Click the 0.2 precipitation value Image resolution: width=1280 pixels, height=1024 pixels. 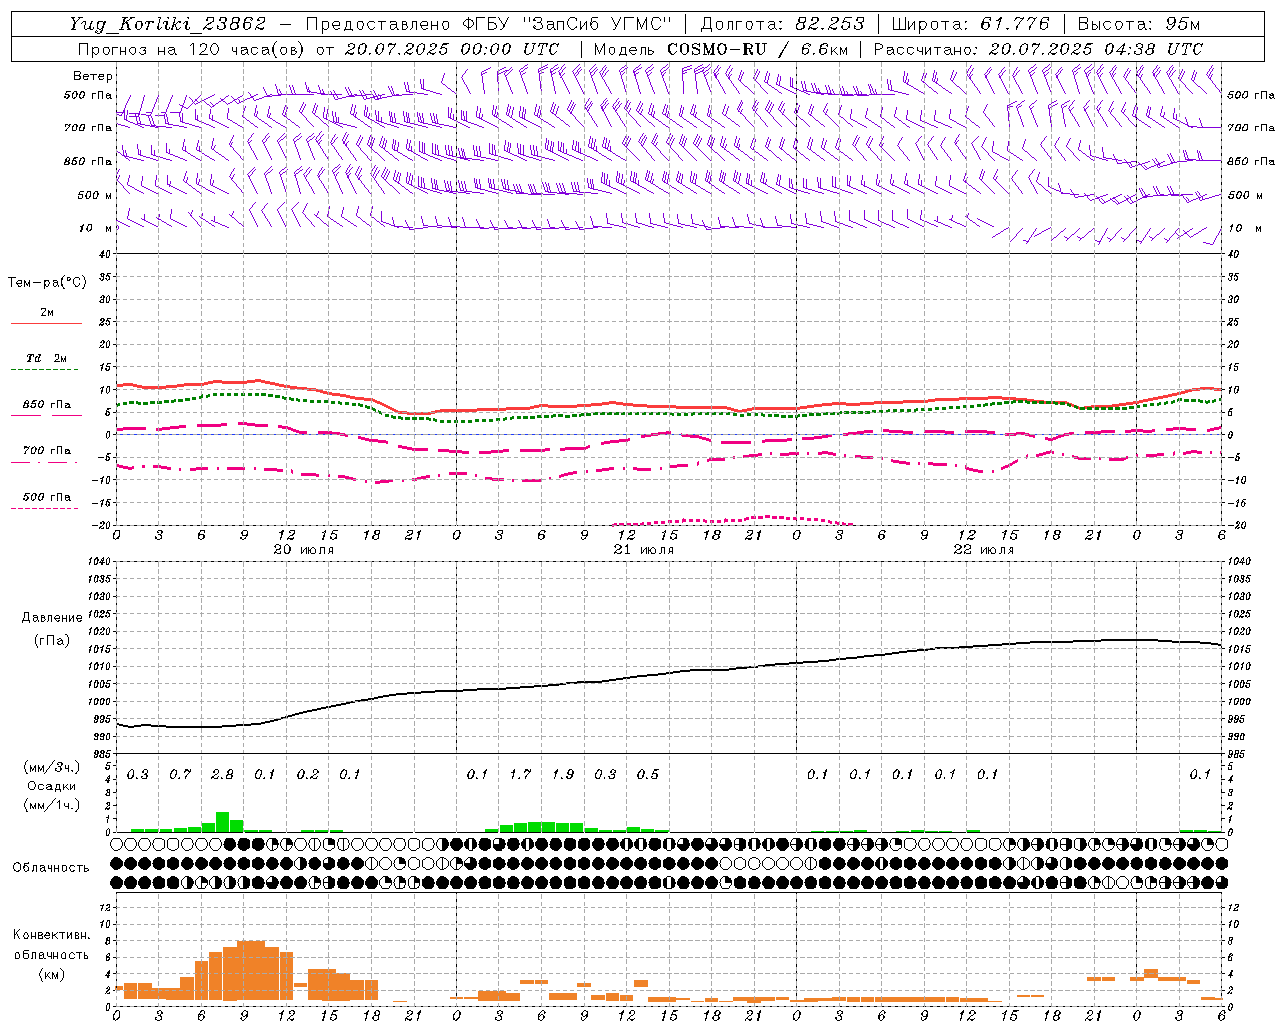307,775
